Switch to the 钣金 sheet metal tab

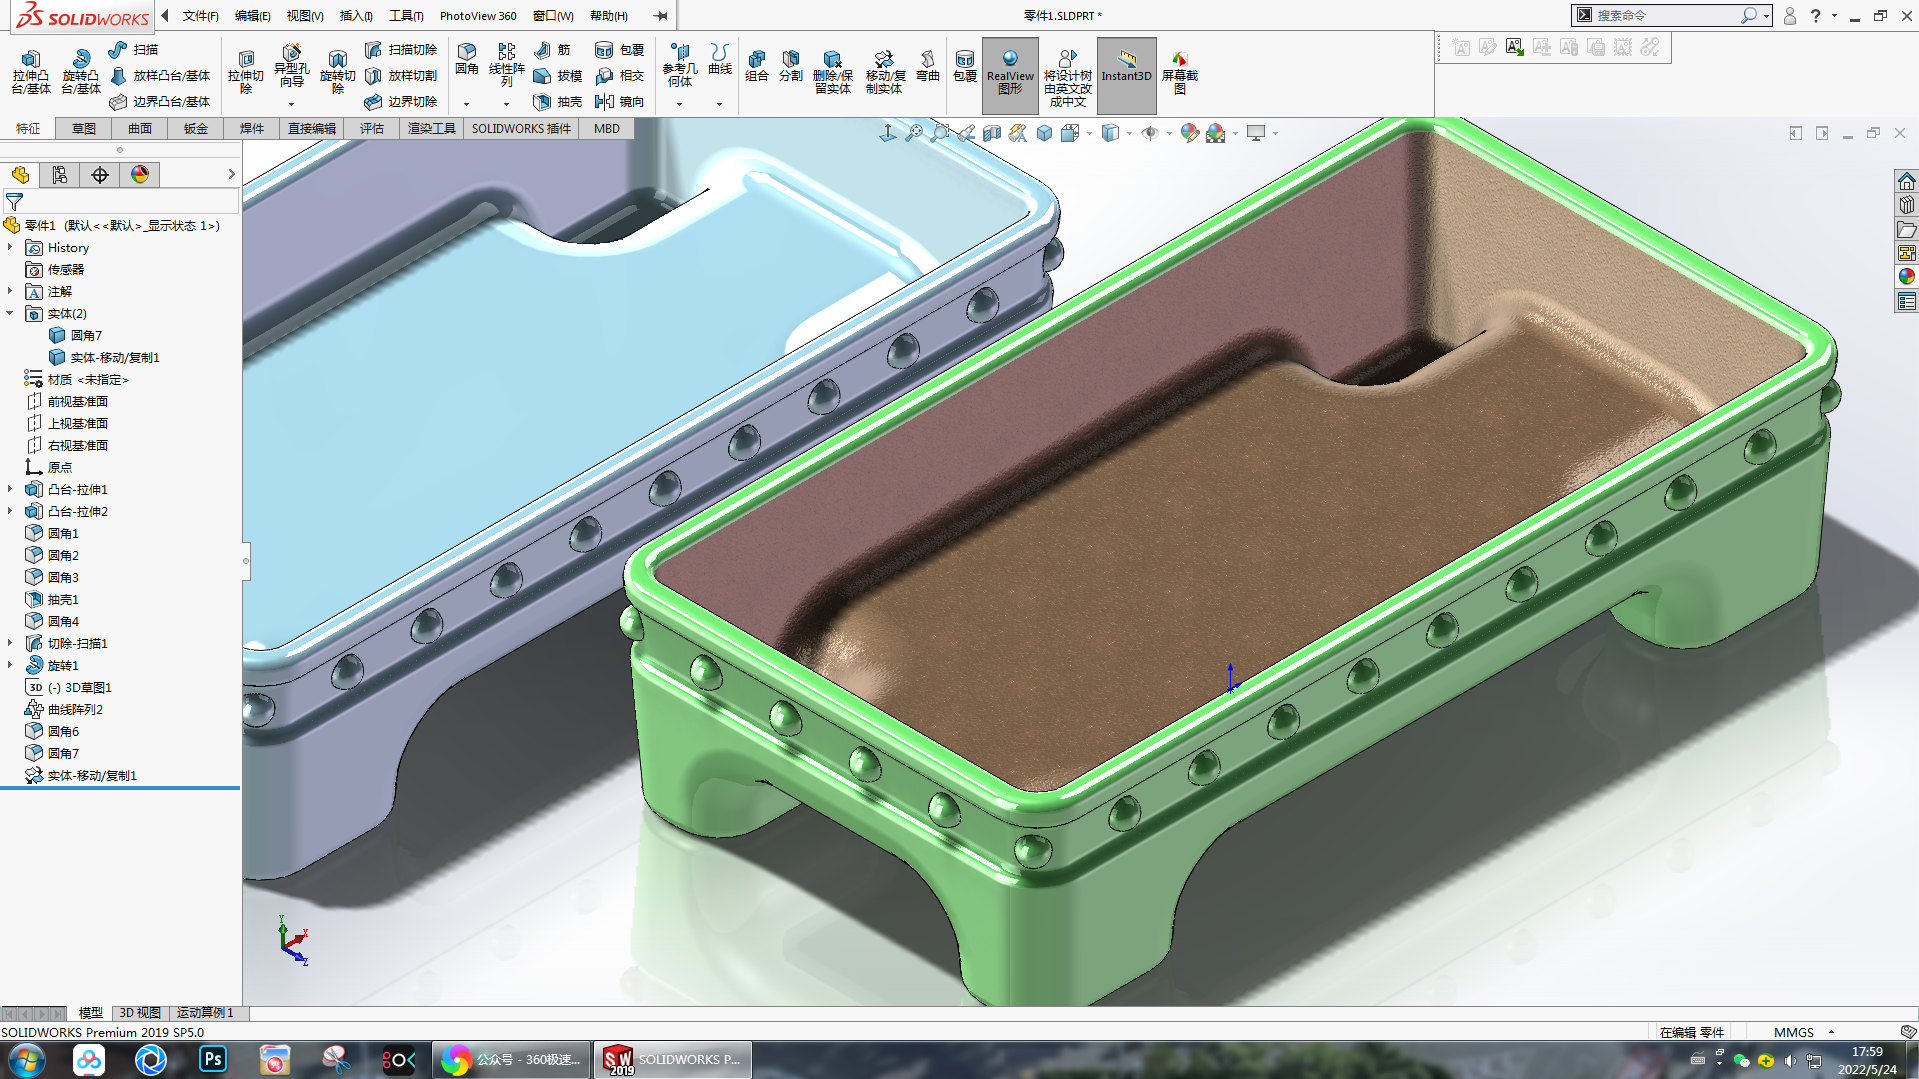coord(196,128)
